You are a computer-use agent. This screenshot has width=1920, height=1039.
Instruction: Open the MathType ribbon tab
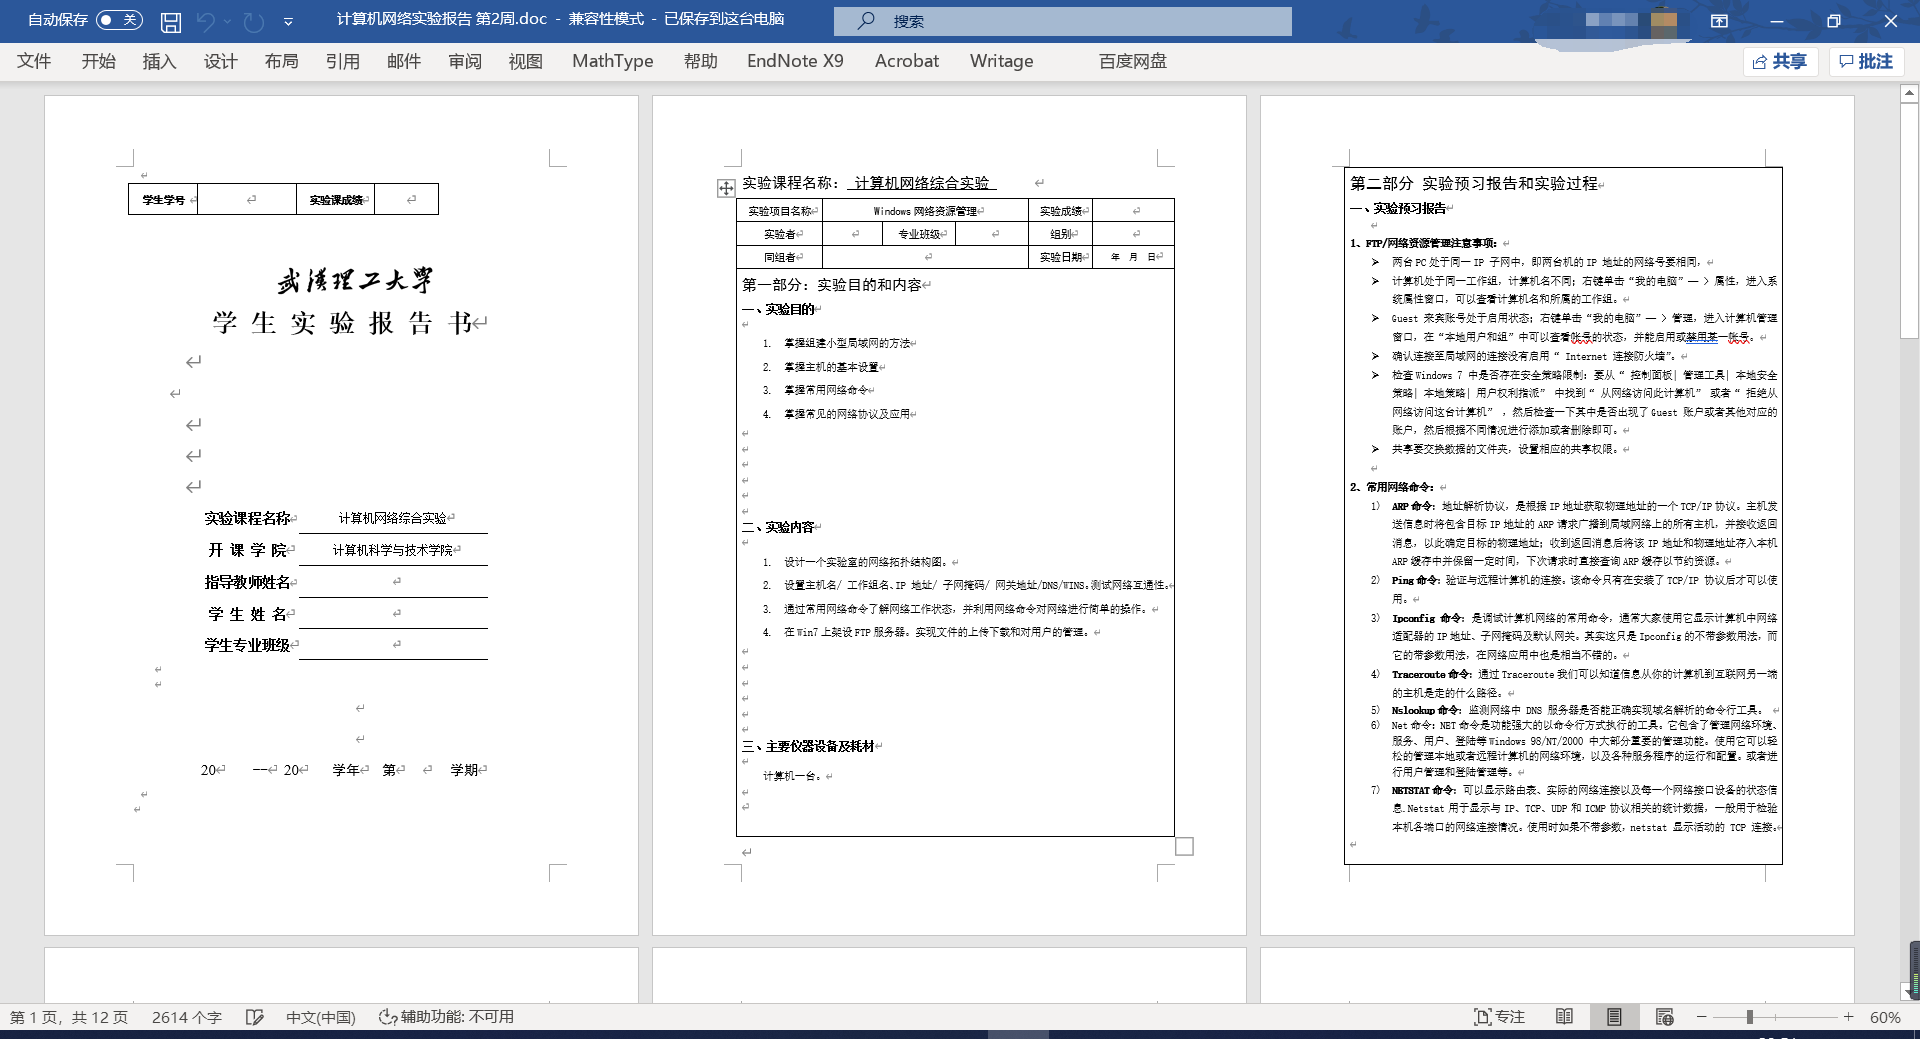[612, 61]
